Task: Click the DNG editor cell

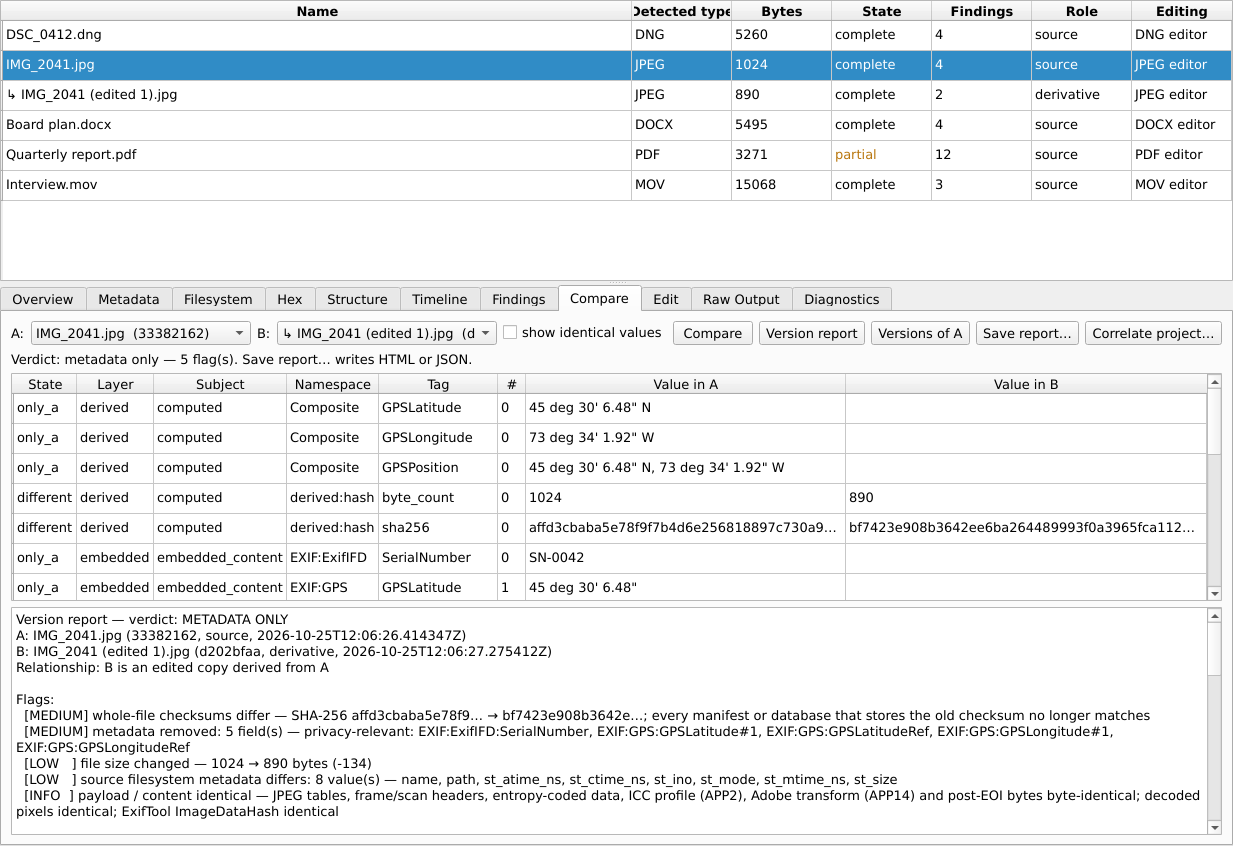Action: (1181, 35)
